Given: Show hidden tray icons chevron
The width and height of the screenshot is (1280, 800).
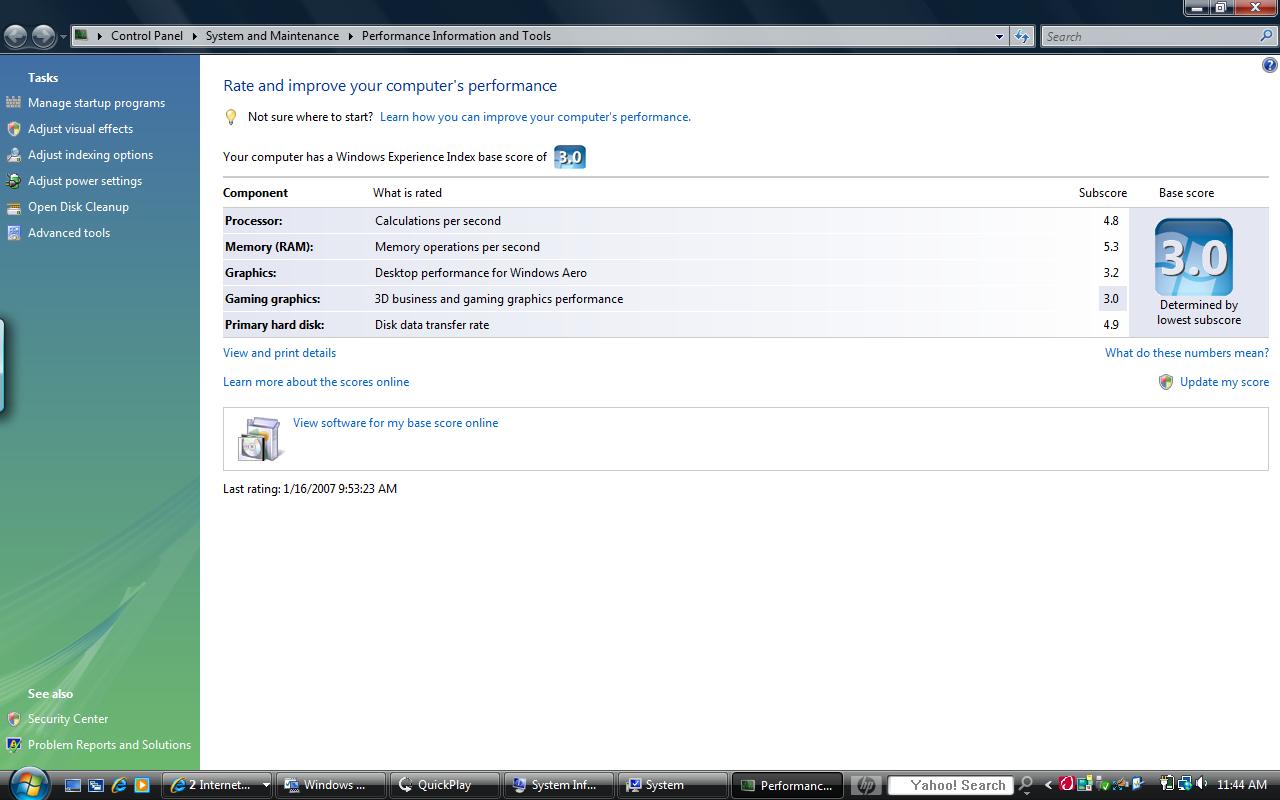Looking at the screenshot, I should coord(1048,785).
